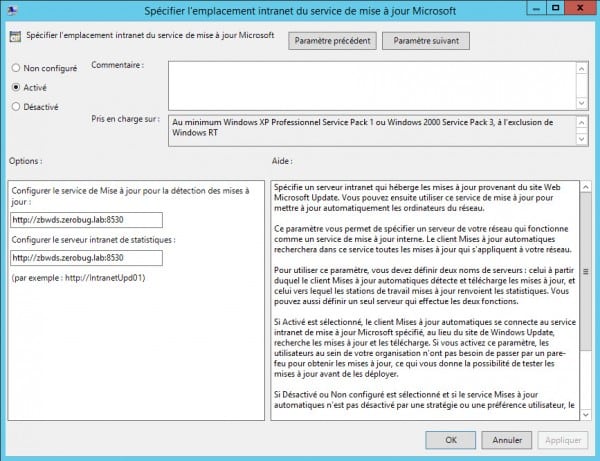Click the 'Aide :' label
Image resolution: width=600 pixels, height=461 pixels.
point(282,161)
